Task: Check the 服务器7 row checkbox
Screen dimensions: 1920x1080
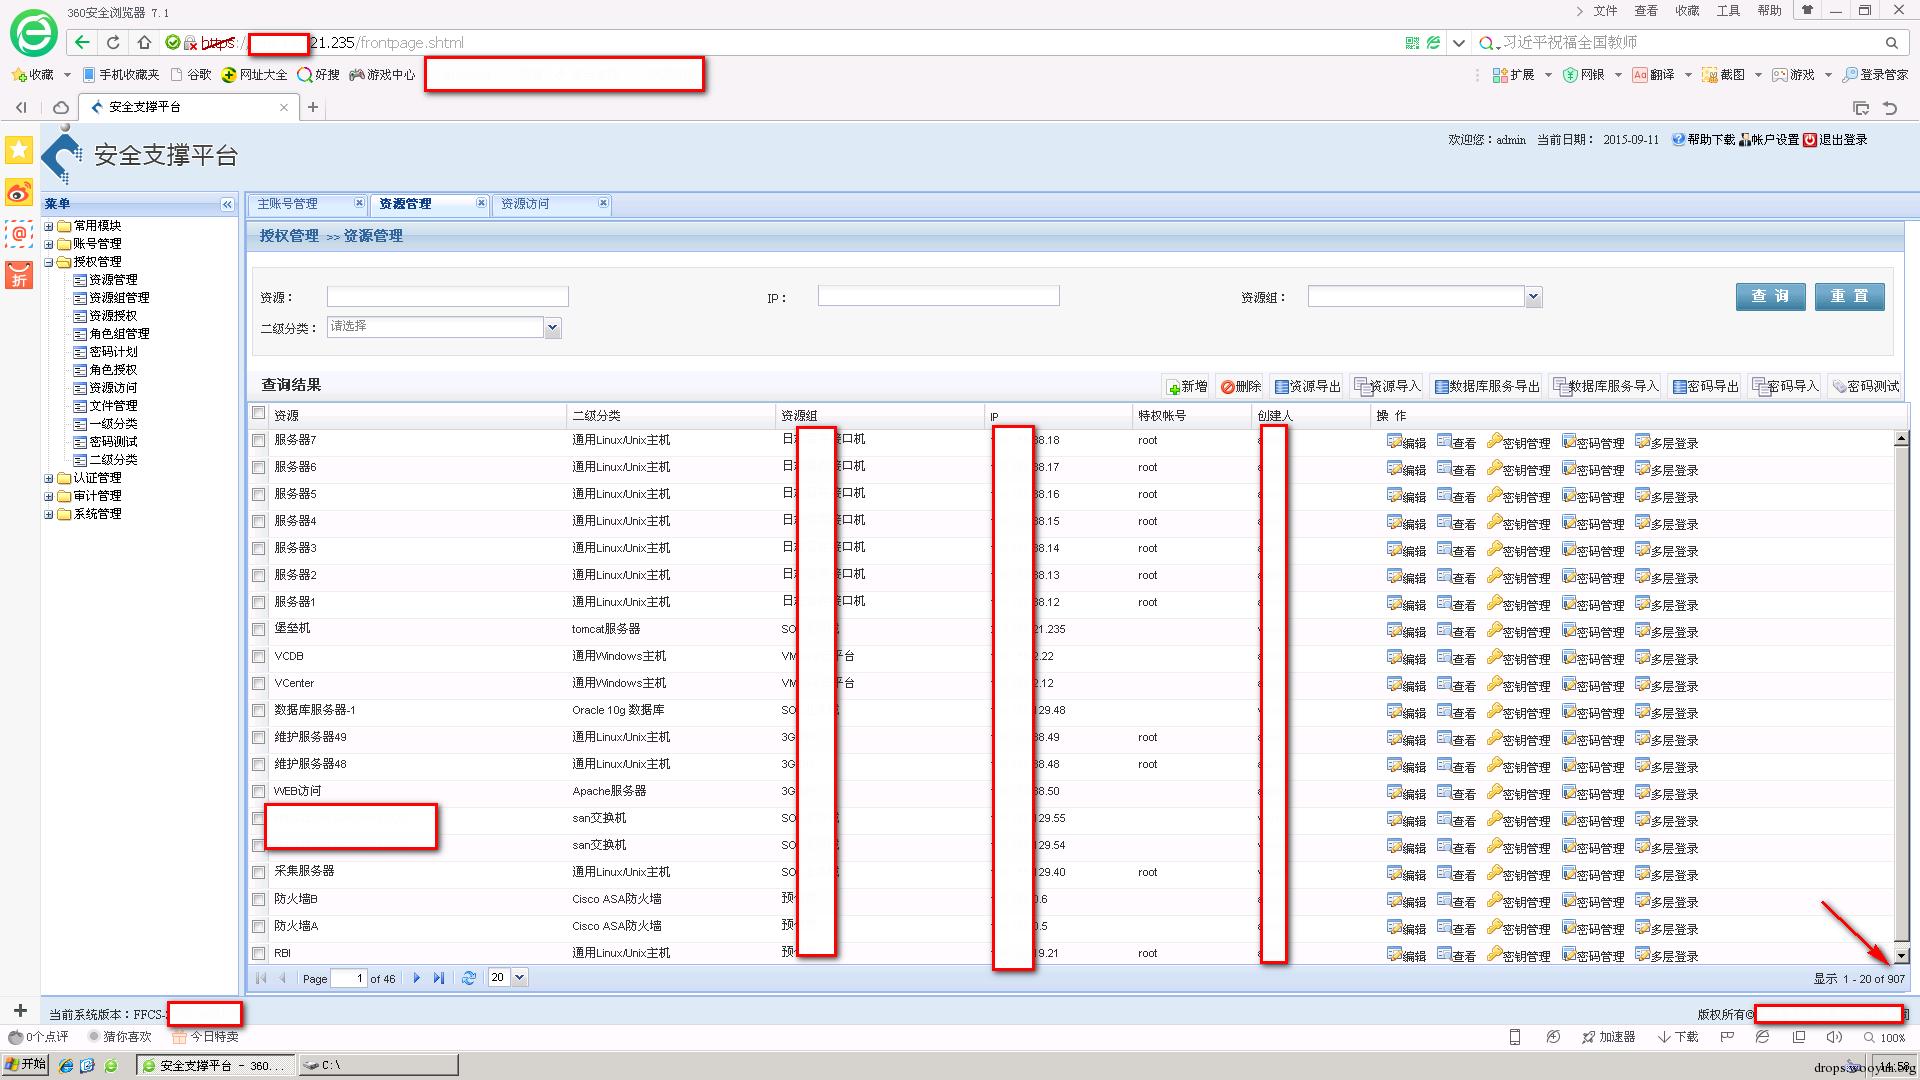Action: pyautogui.click(x=259, y=440)
